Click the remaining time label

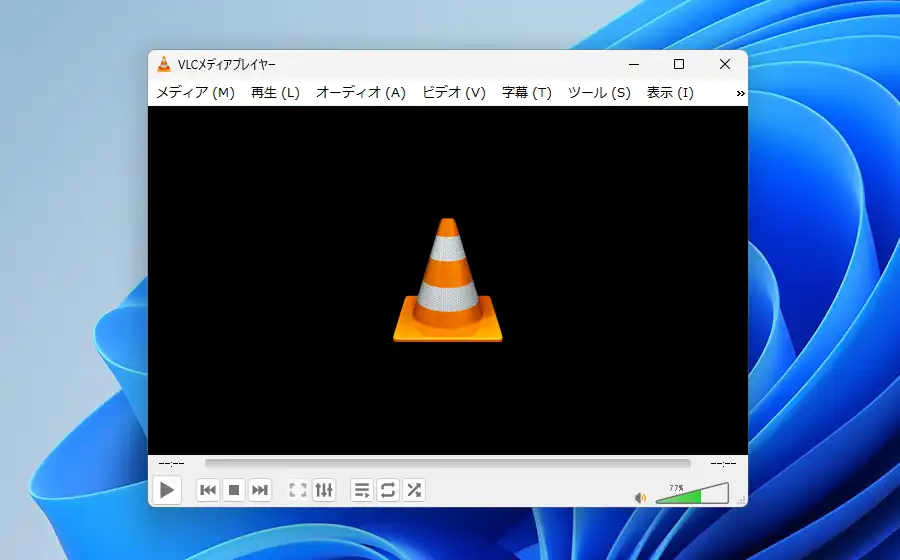[x=723, y=463]
